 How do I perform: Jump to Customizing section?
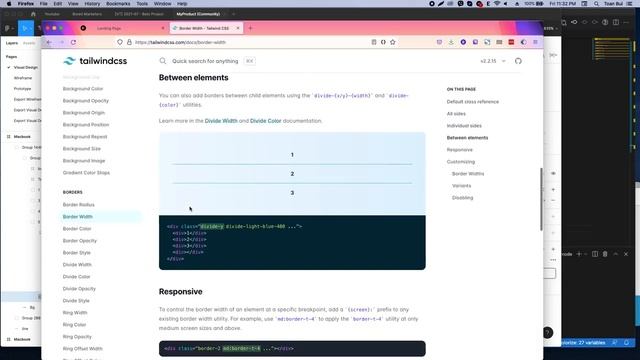[461, 162]
